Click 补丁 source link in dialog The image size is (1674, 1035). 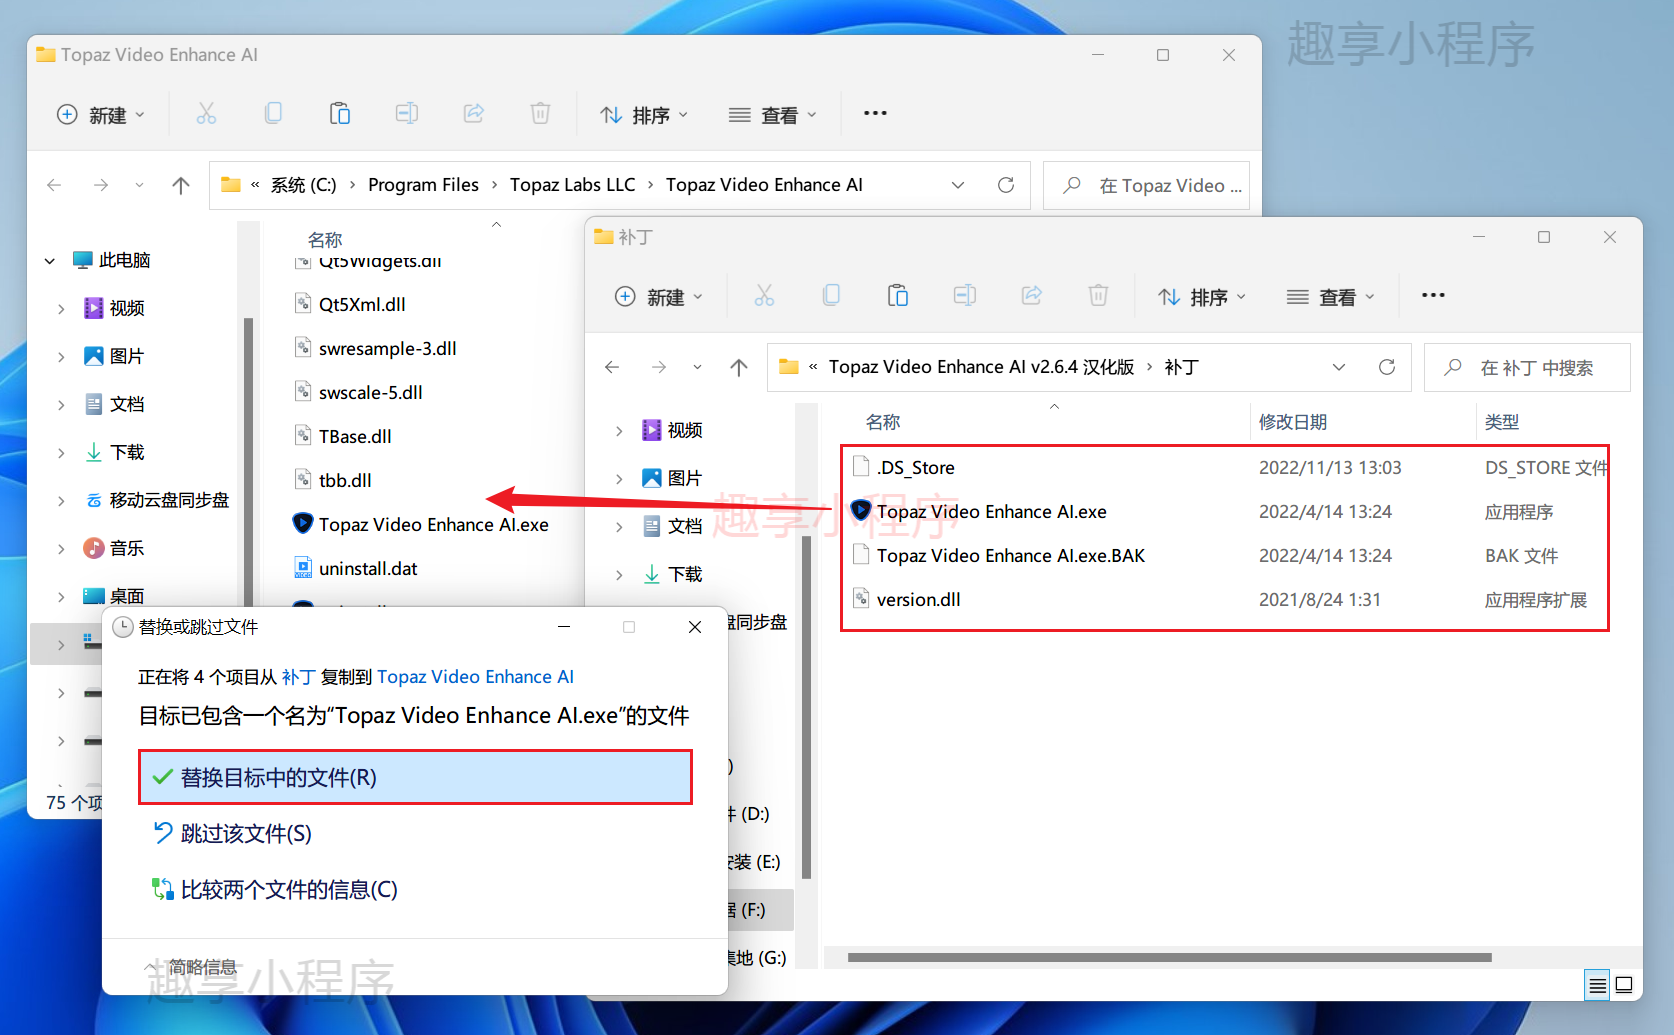[298, 677]
